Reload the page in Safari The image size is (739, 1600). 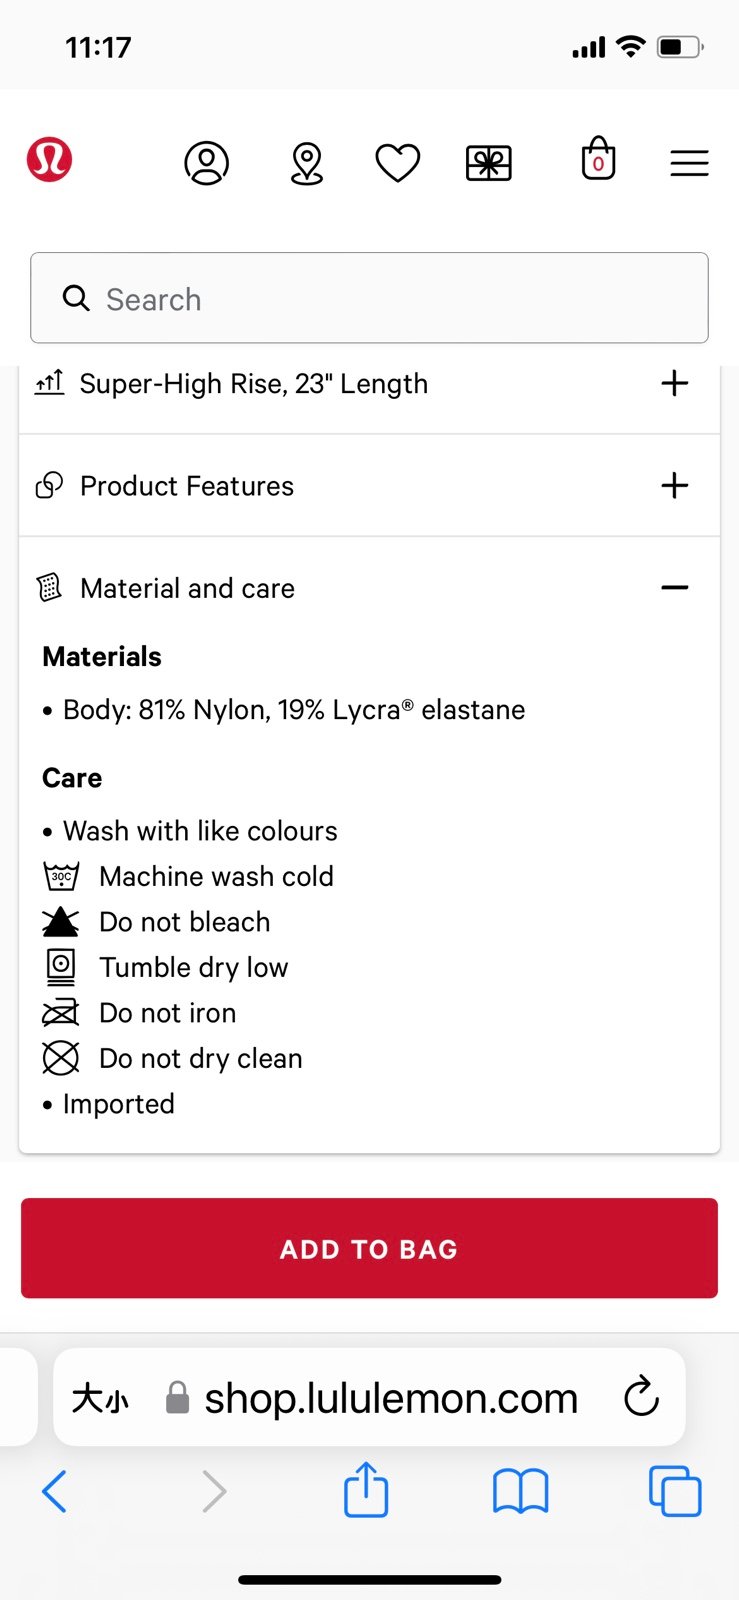coord(641,1397)
